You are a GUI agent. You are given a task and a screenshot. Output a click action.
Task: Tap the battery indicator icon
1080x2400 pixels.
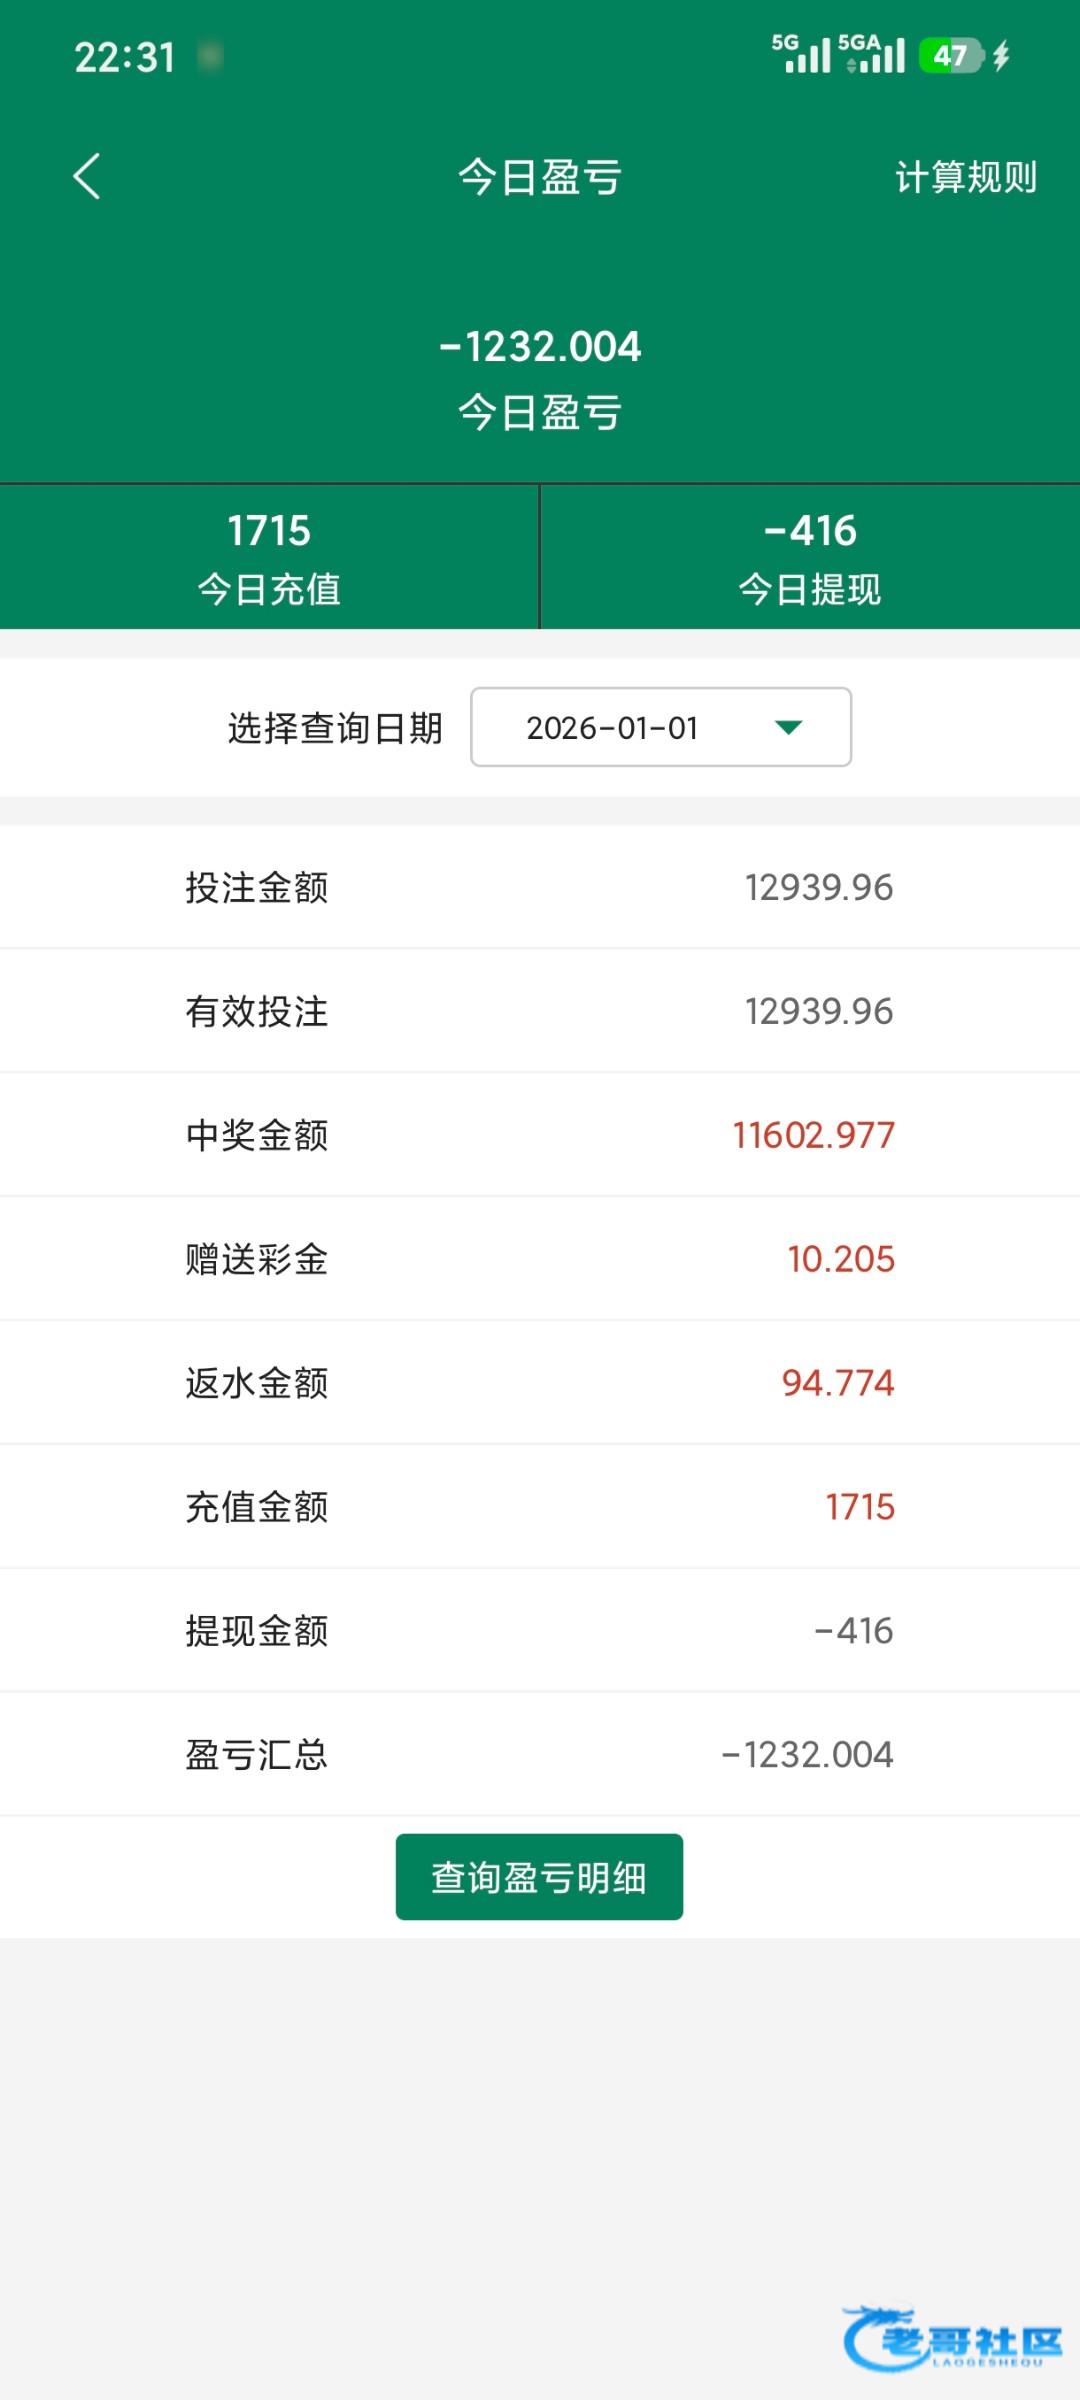coord(951,55)
